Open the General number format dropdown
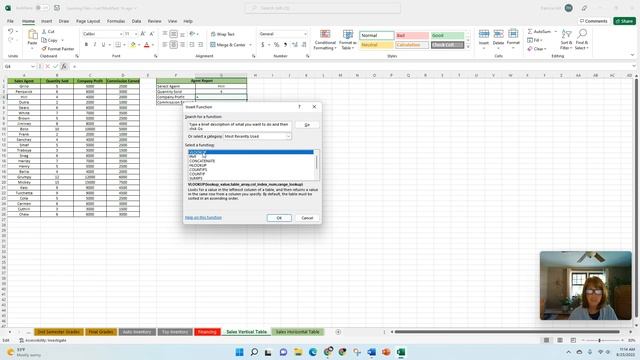 click(305, 34)
